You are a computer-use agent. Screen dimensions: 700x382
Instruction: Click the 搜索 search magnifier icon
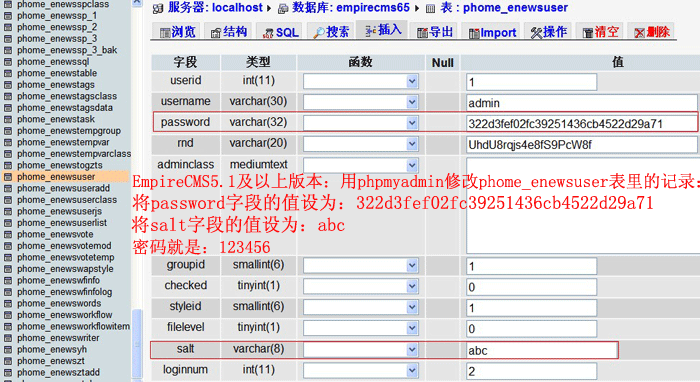point(319,33)
